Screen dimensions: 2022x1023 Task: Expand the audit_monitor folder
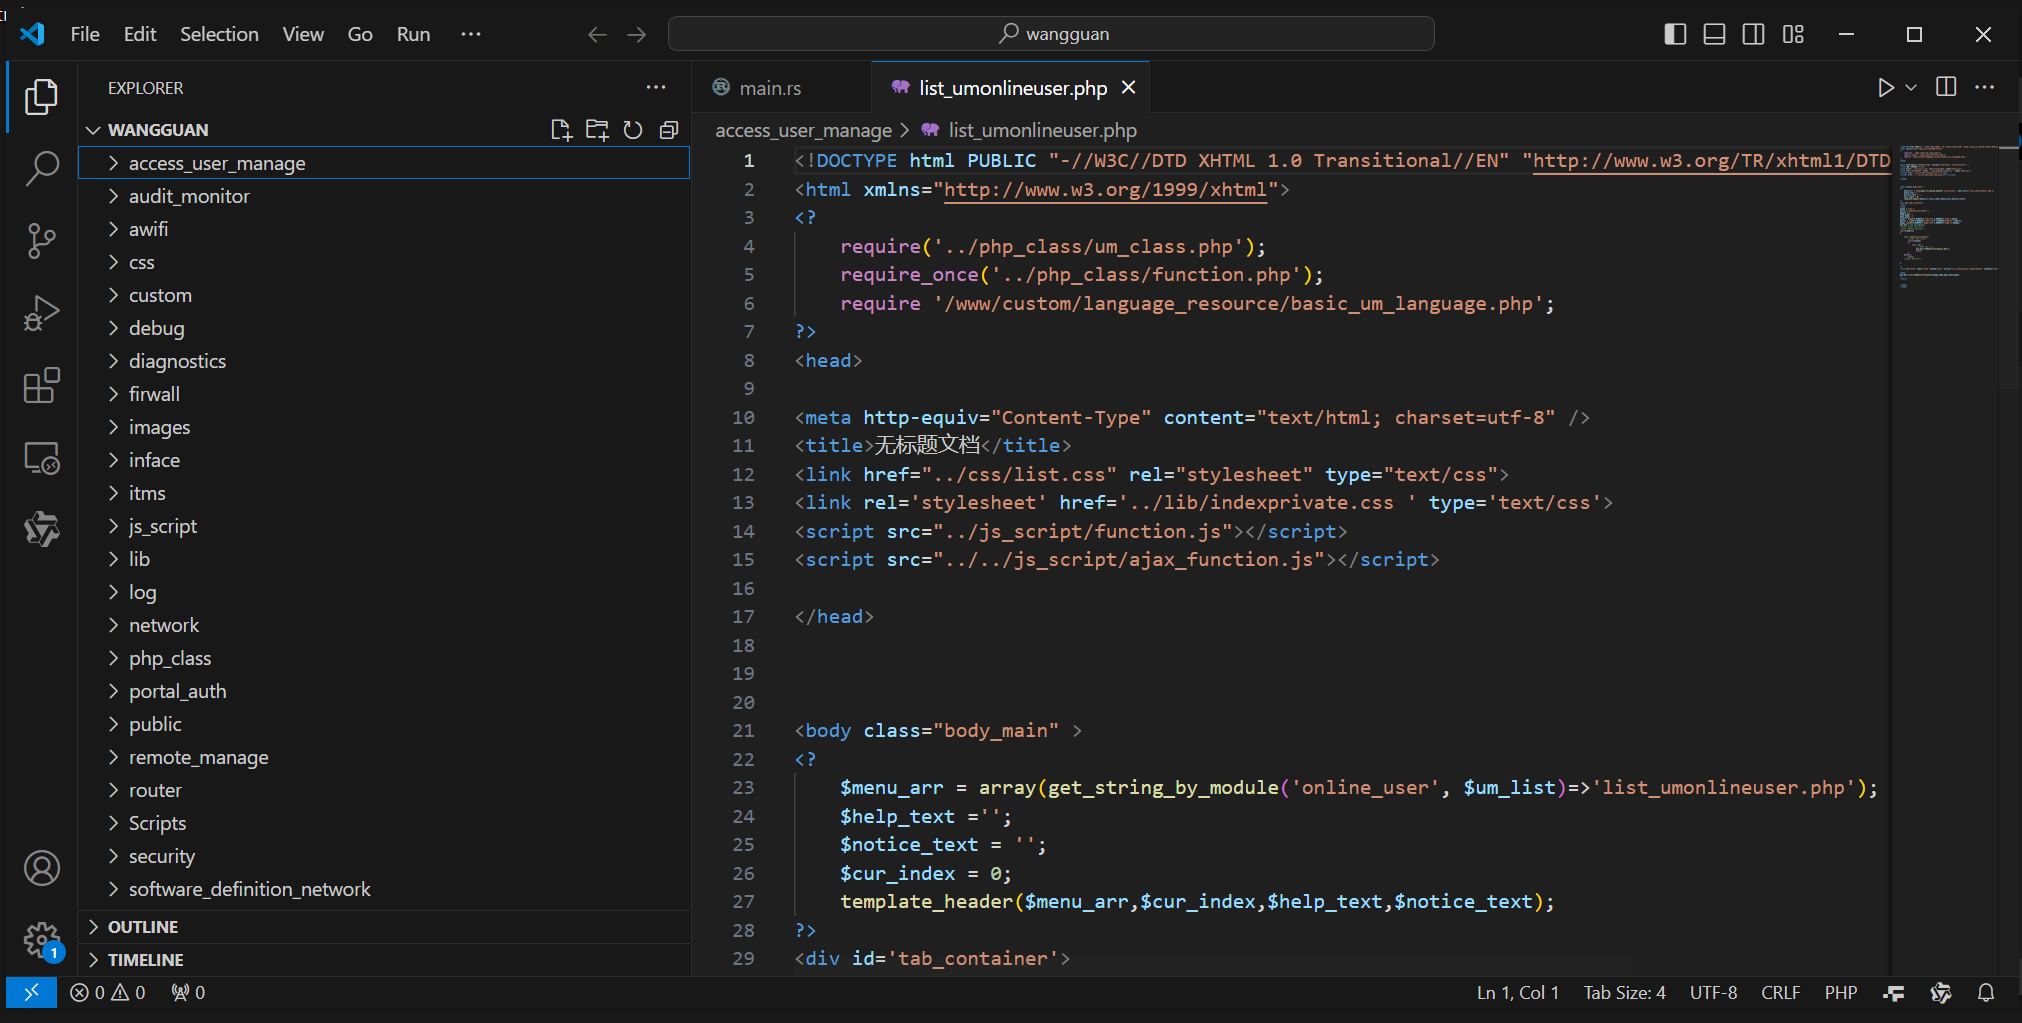coord(384,196)
